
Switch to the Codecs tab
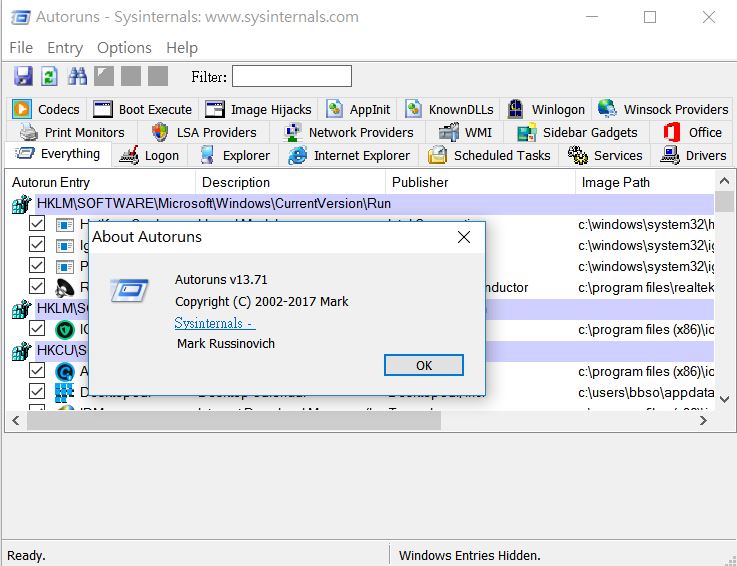(46, 109)
